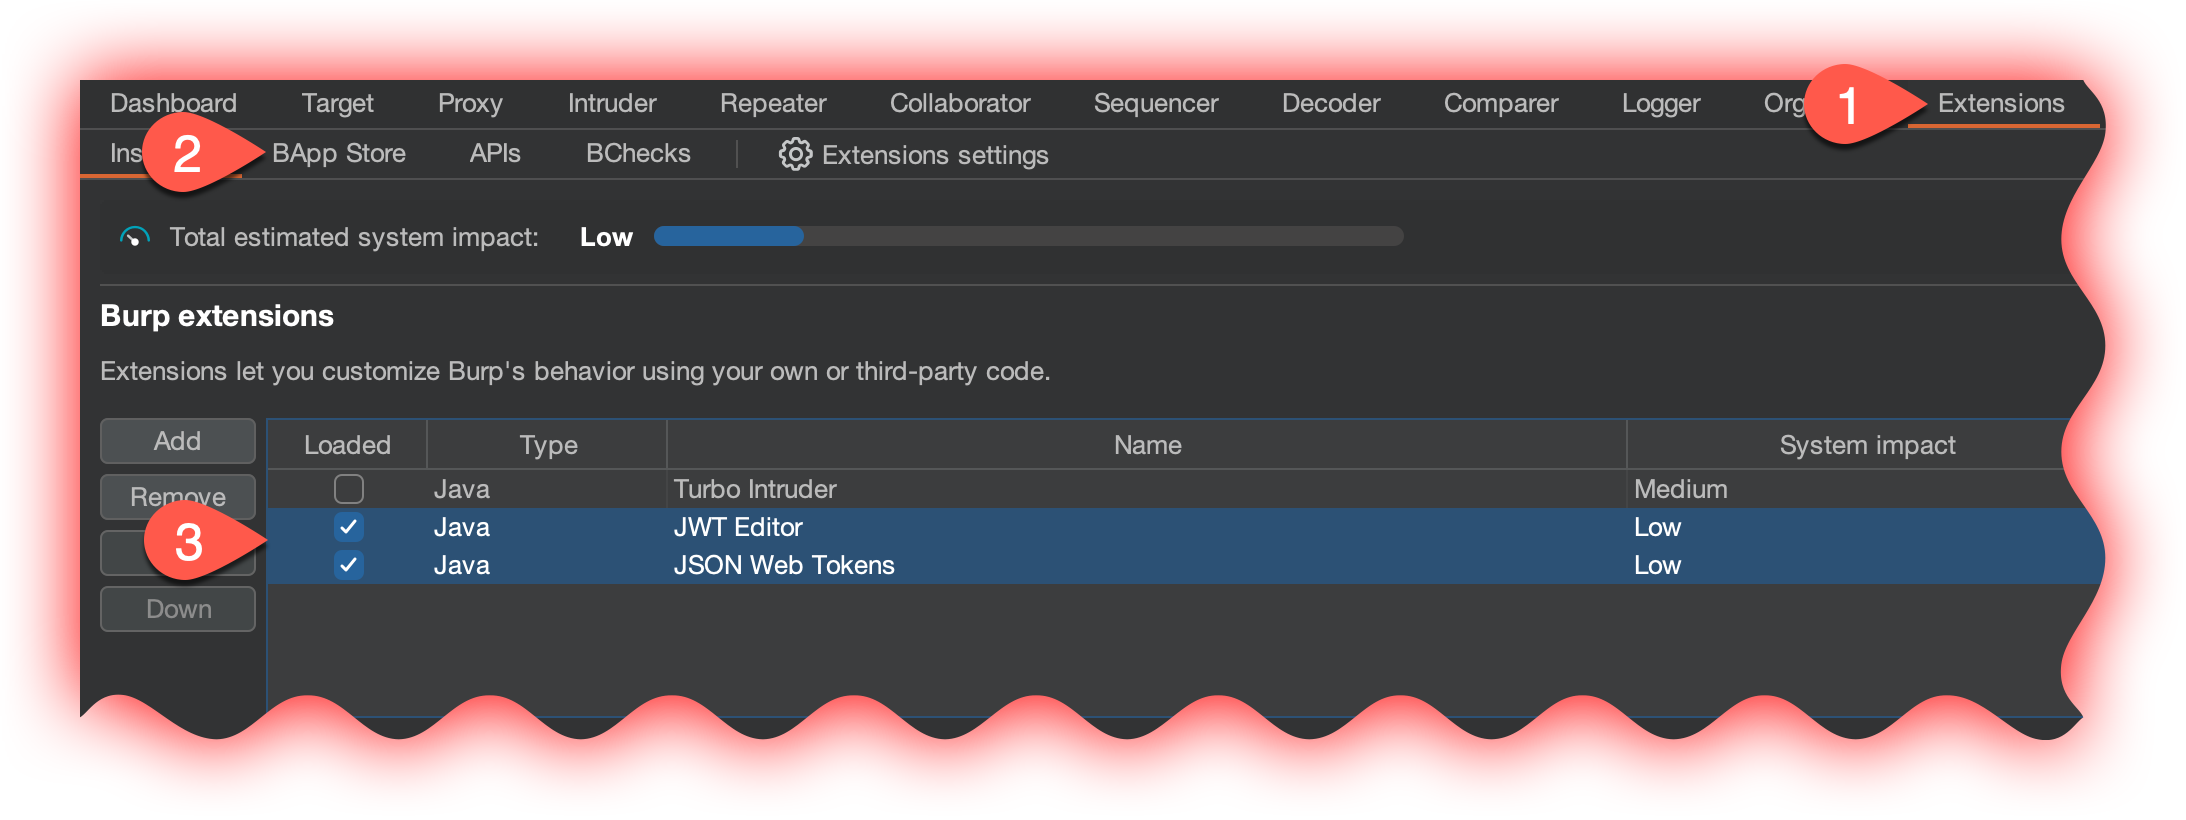Select the Decoder tab

click(x=1331, y=103)
